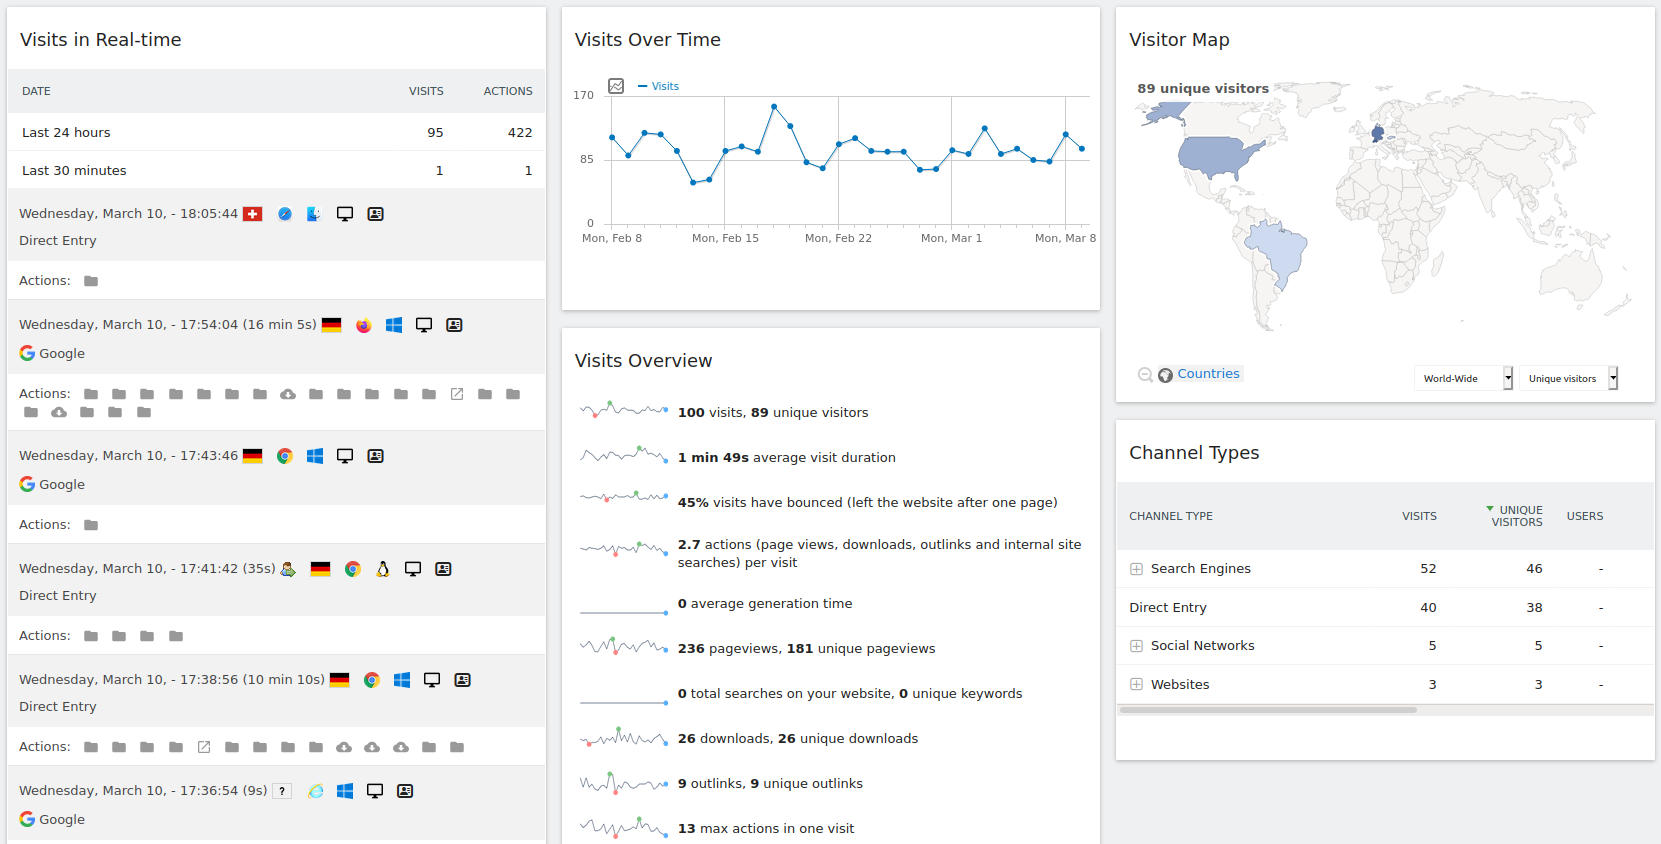
Task: Expand the Search Engines row
Action: pos(1136,569)
